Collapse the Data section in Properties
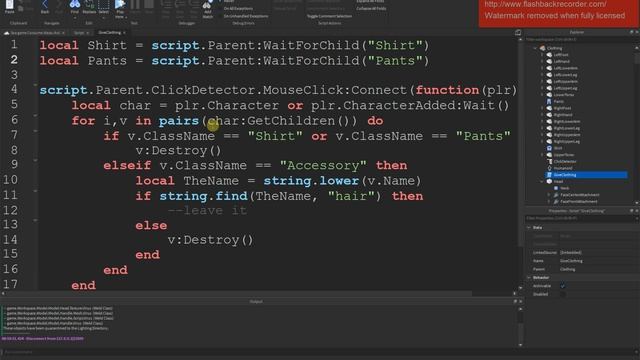 (x=529, y=227)
